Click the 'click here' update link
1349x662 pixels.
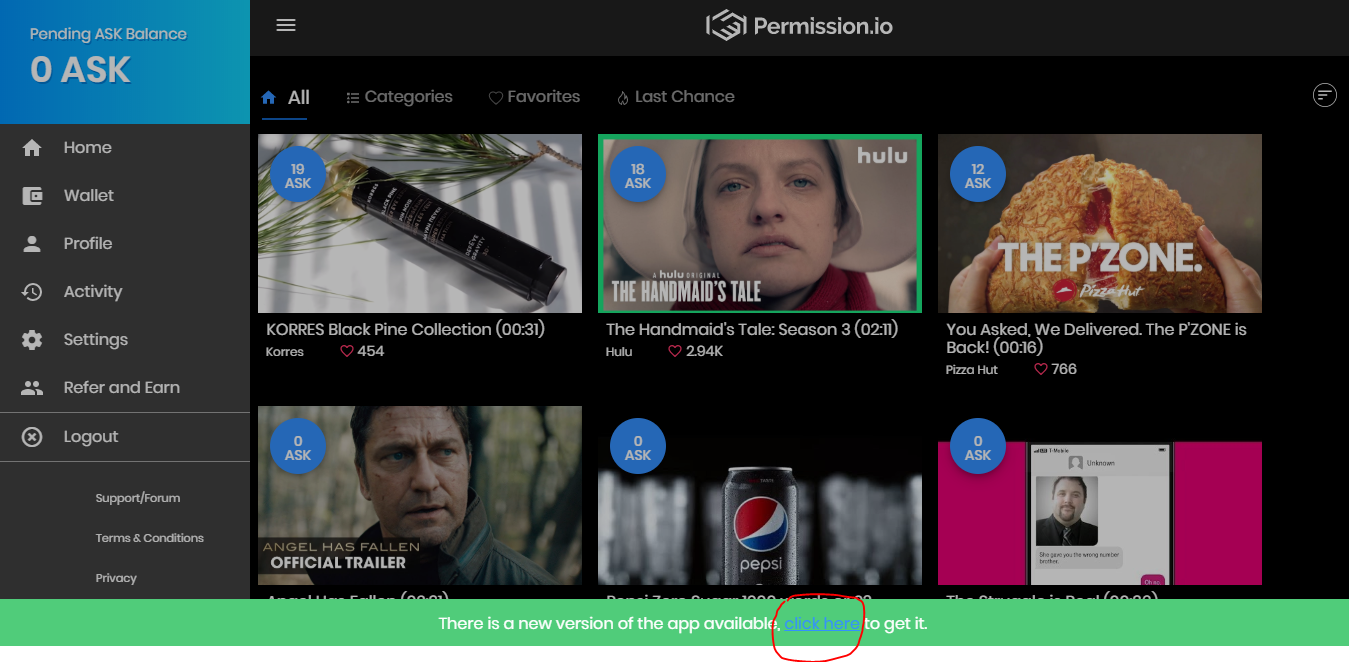tap(822, 624)
